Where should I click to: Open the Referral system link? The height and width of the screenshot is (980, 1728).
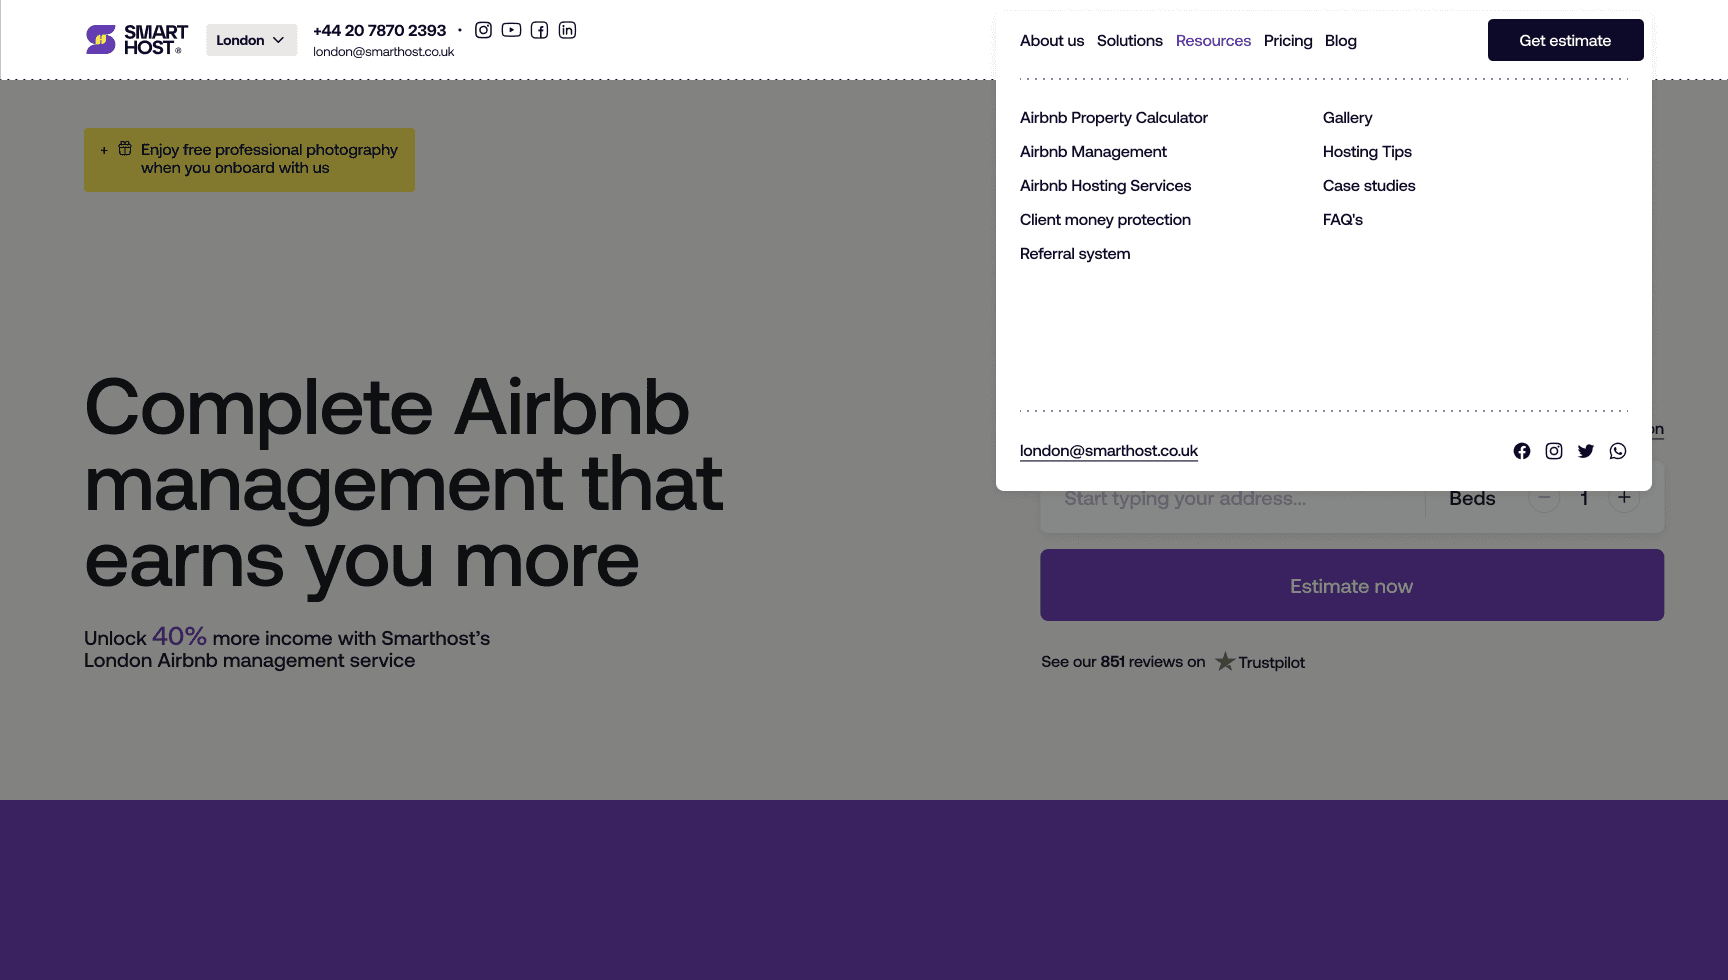coord(1075,254)
